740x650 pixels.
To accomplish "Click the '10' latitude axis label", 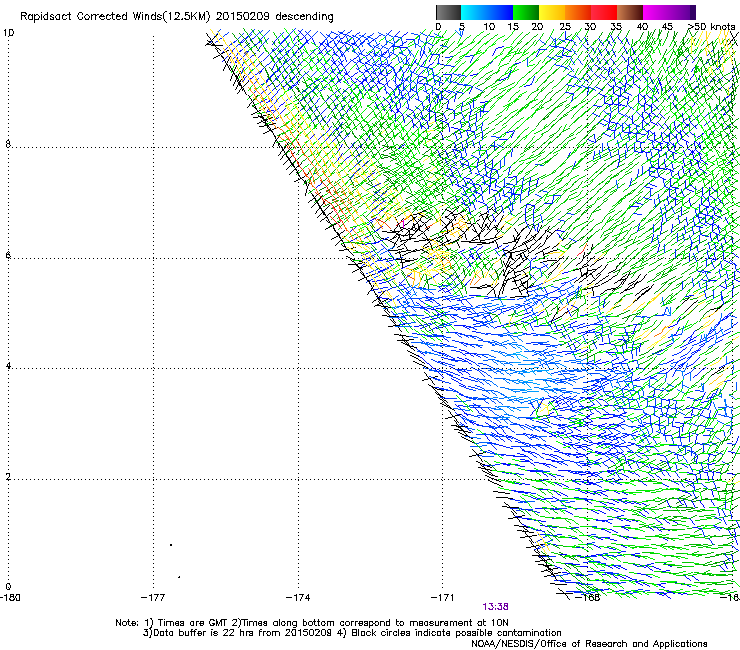I will (x=8, y=33).
